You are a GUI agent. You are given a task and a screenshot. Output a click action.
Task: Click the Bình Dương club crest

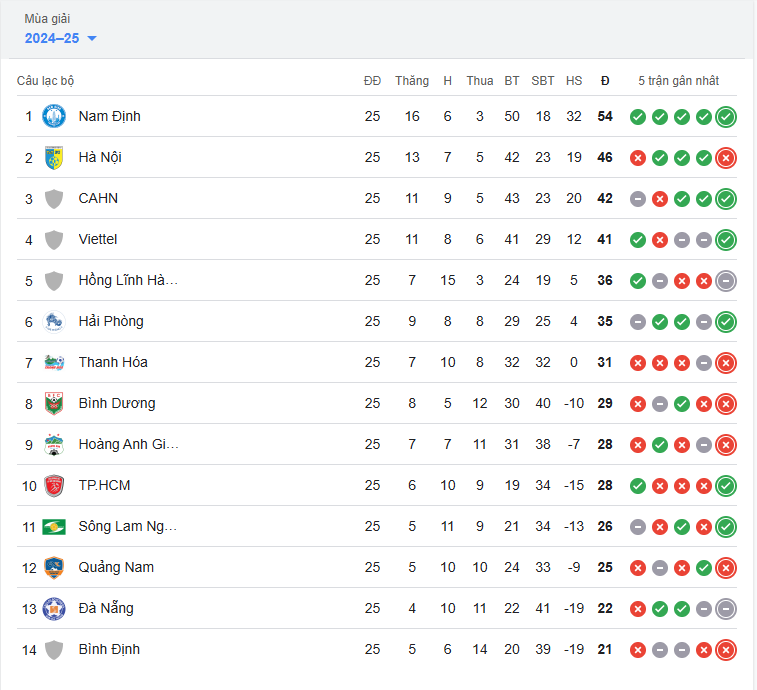(x=54, y=403)
